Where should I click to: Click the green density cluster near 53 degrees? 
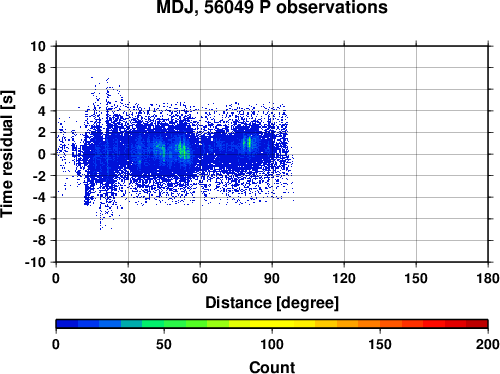point(183,150)
